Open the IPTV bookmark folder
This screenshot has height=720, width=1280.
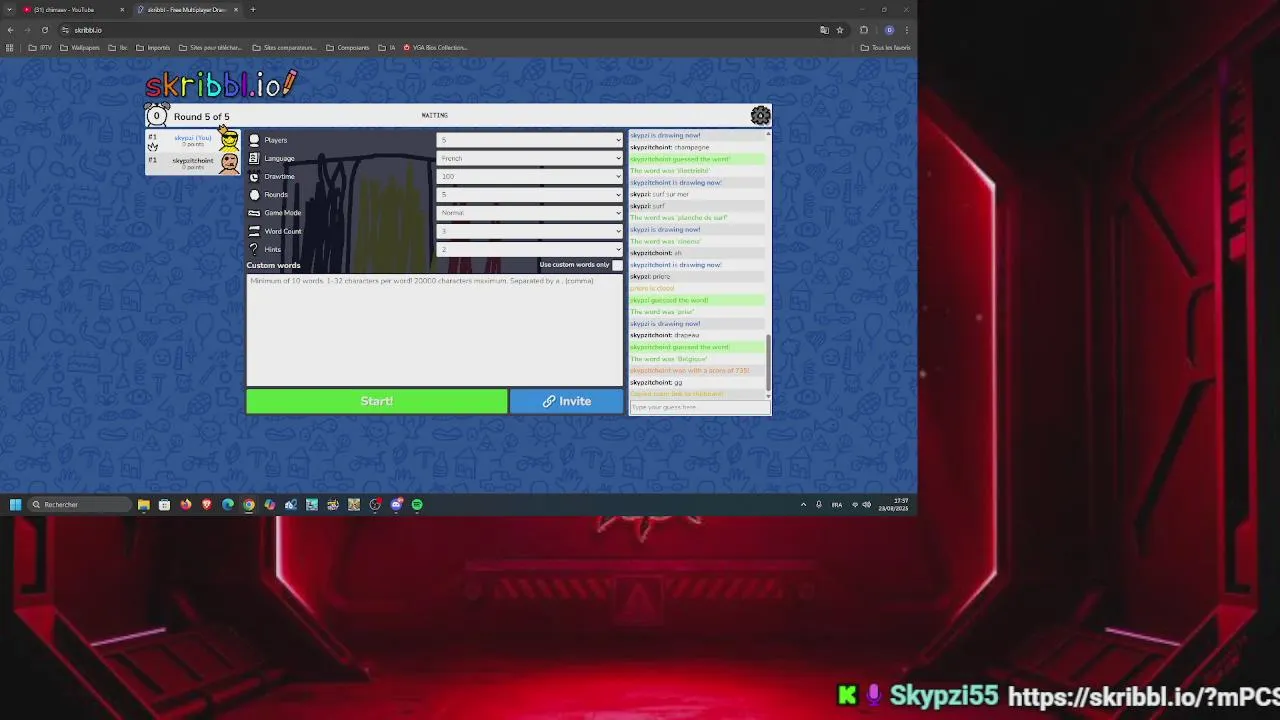point(40,47)
